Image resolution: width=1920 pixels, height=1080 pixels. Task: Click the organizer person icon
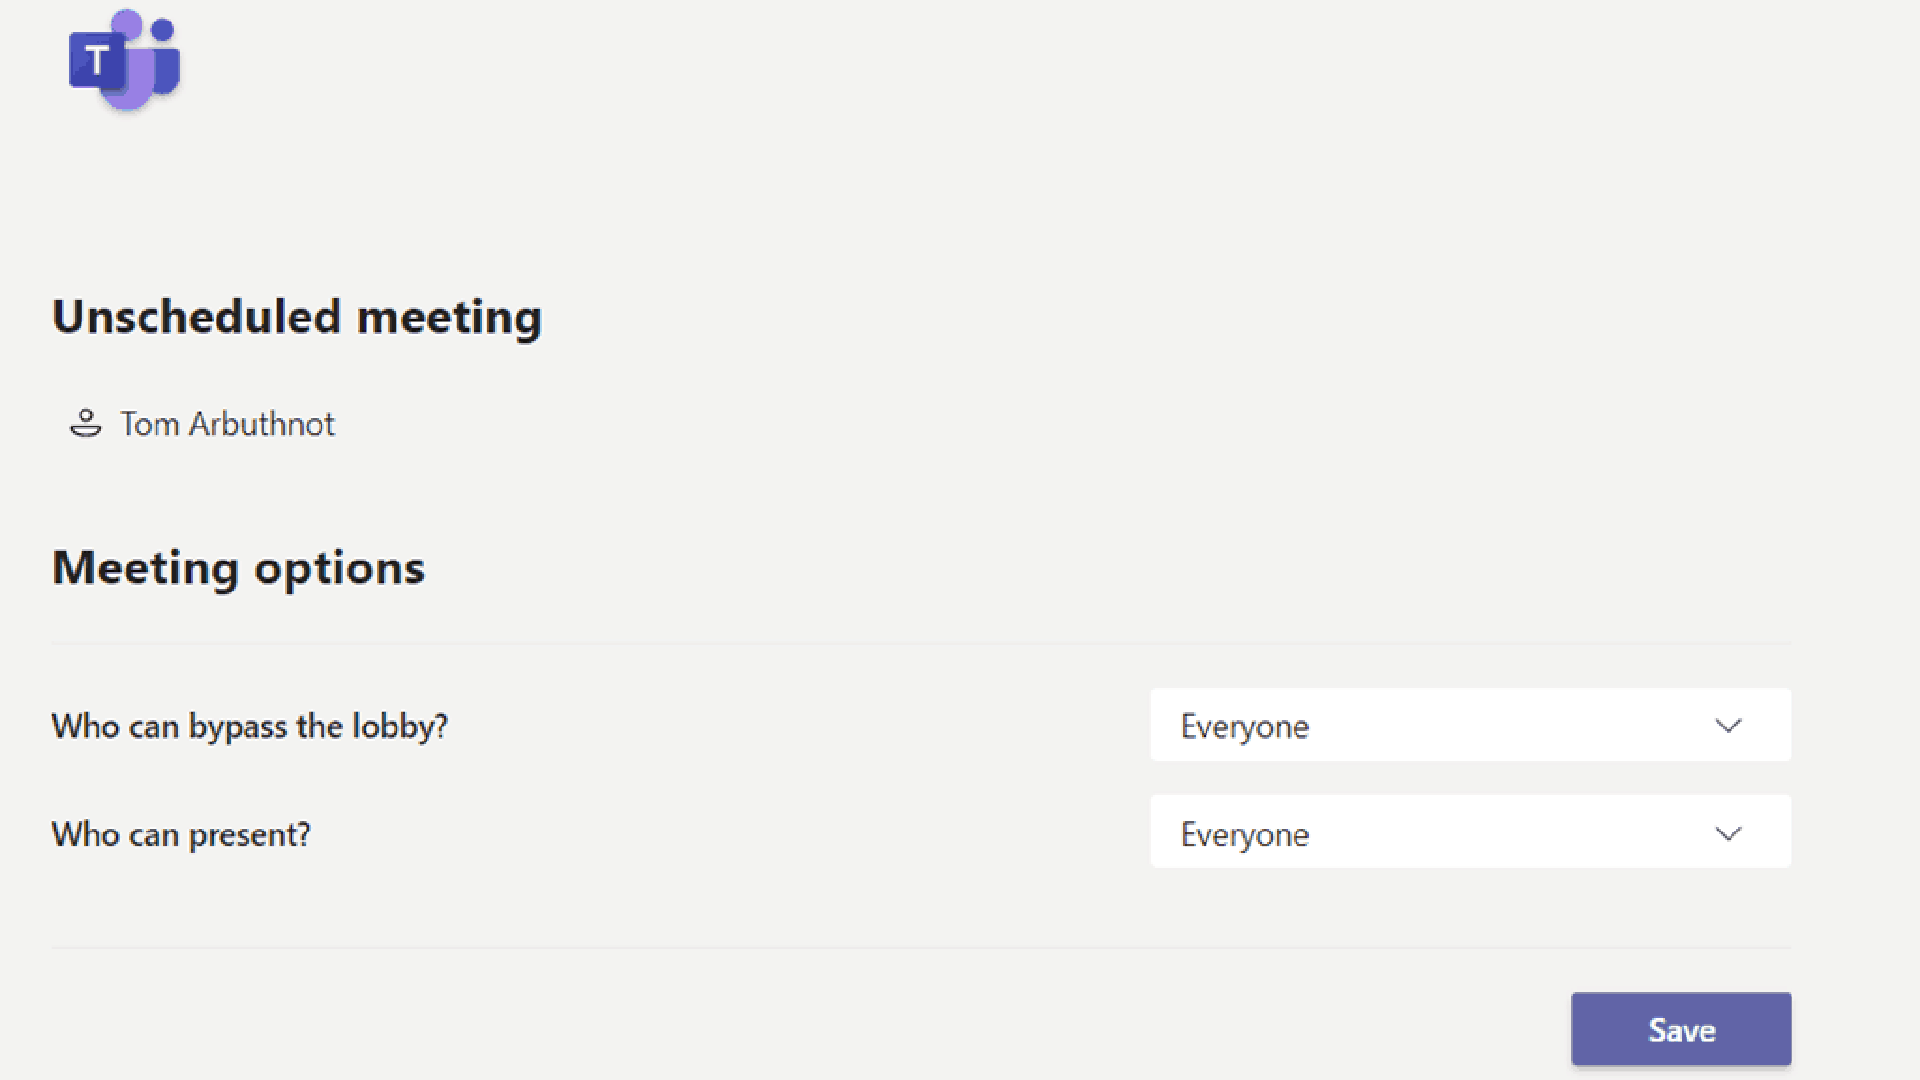tap(85, 424)
